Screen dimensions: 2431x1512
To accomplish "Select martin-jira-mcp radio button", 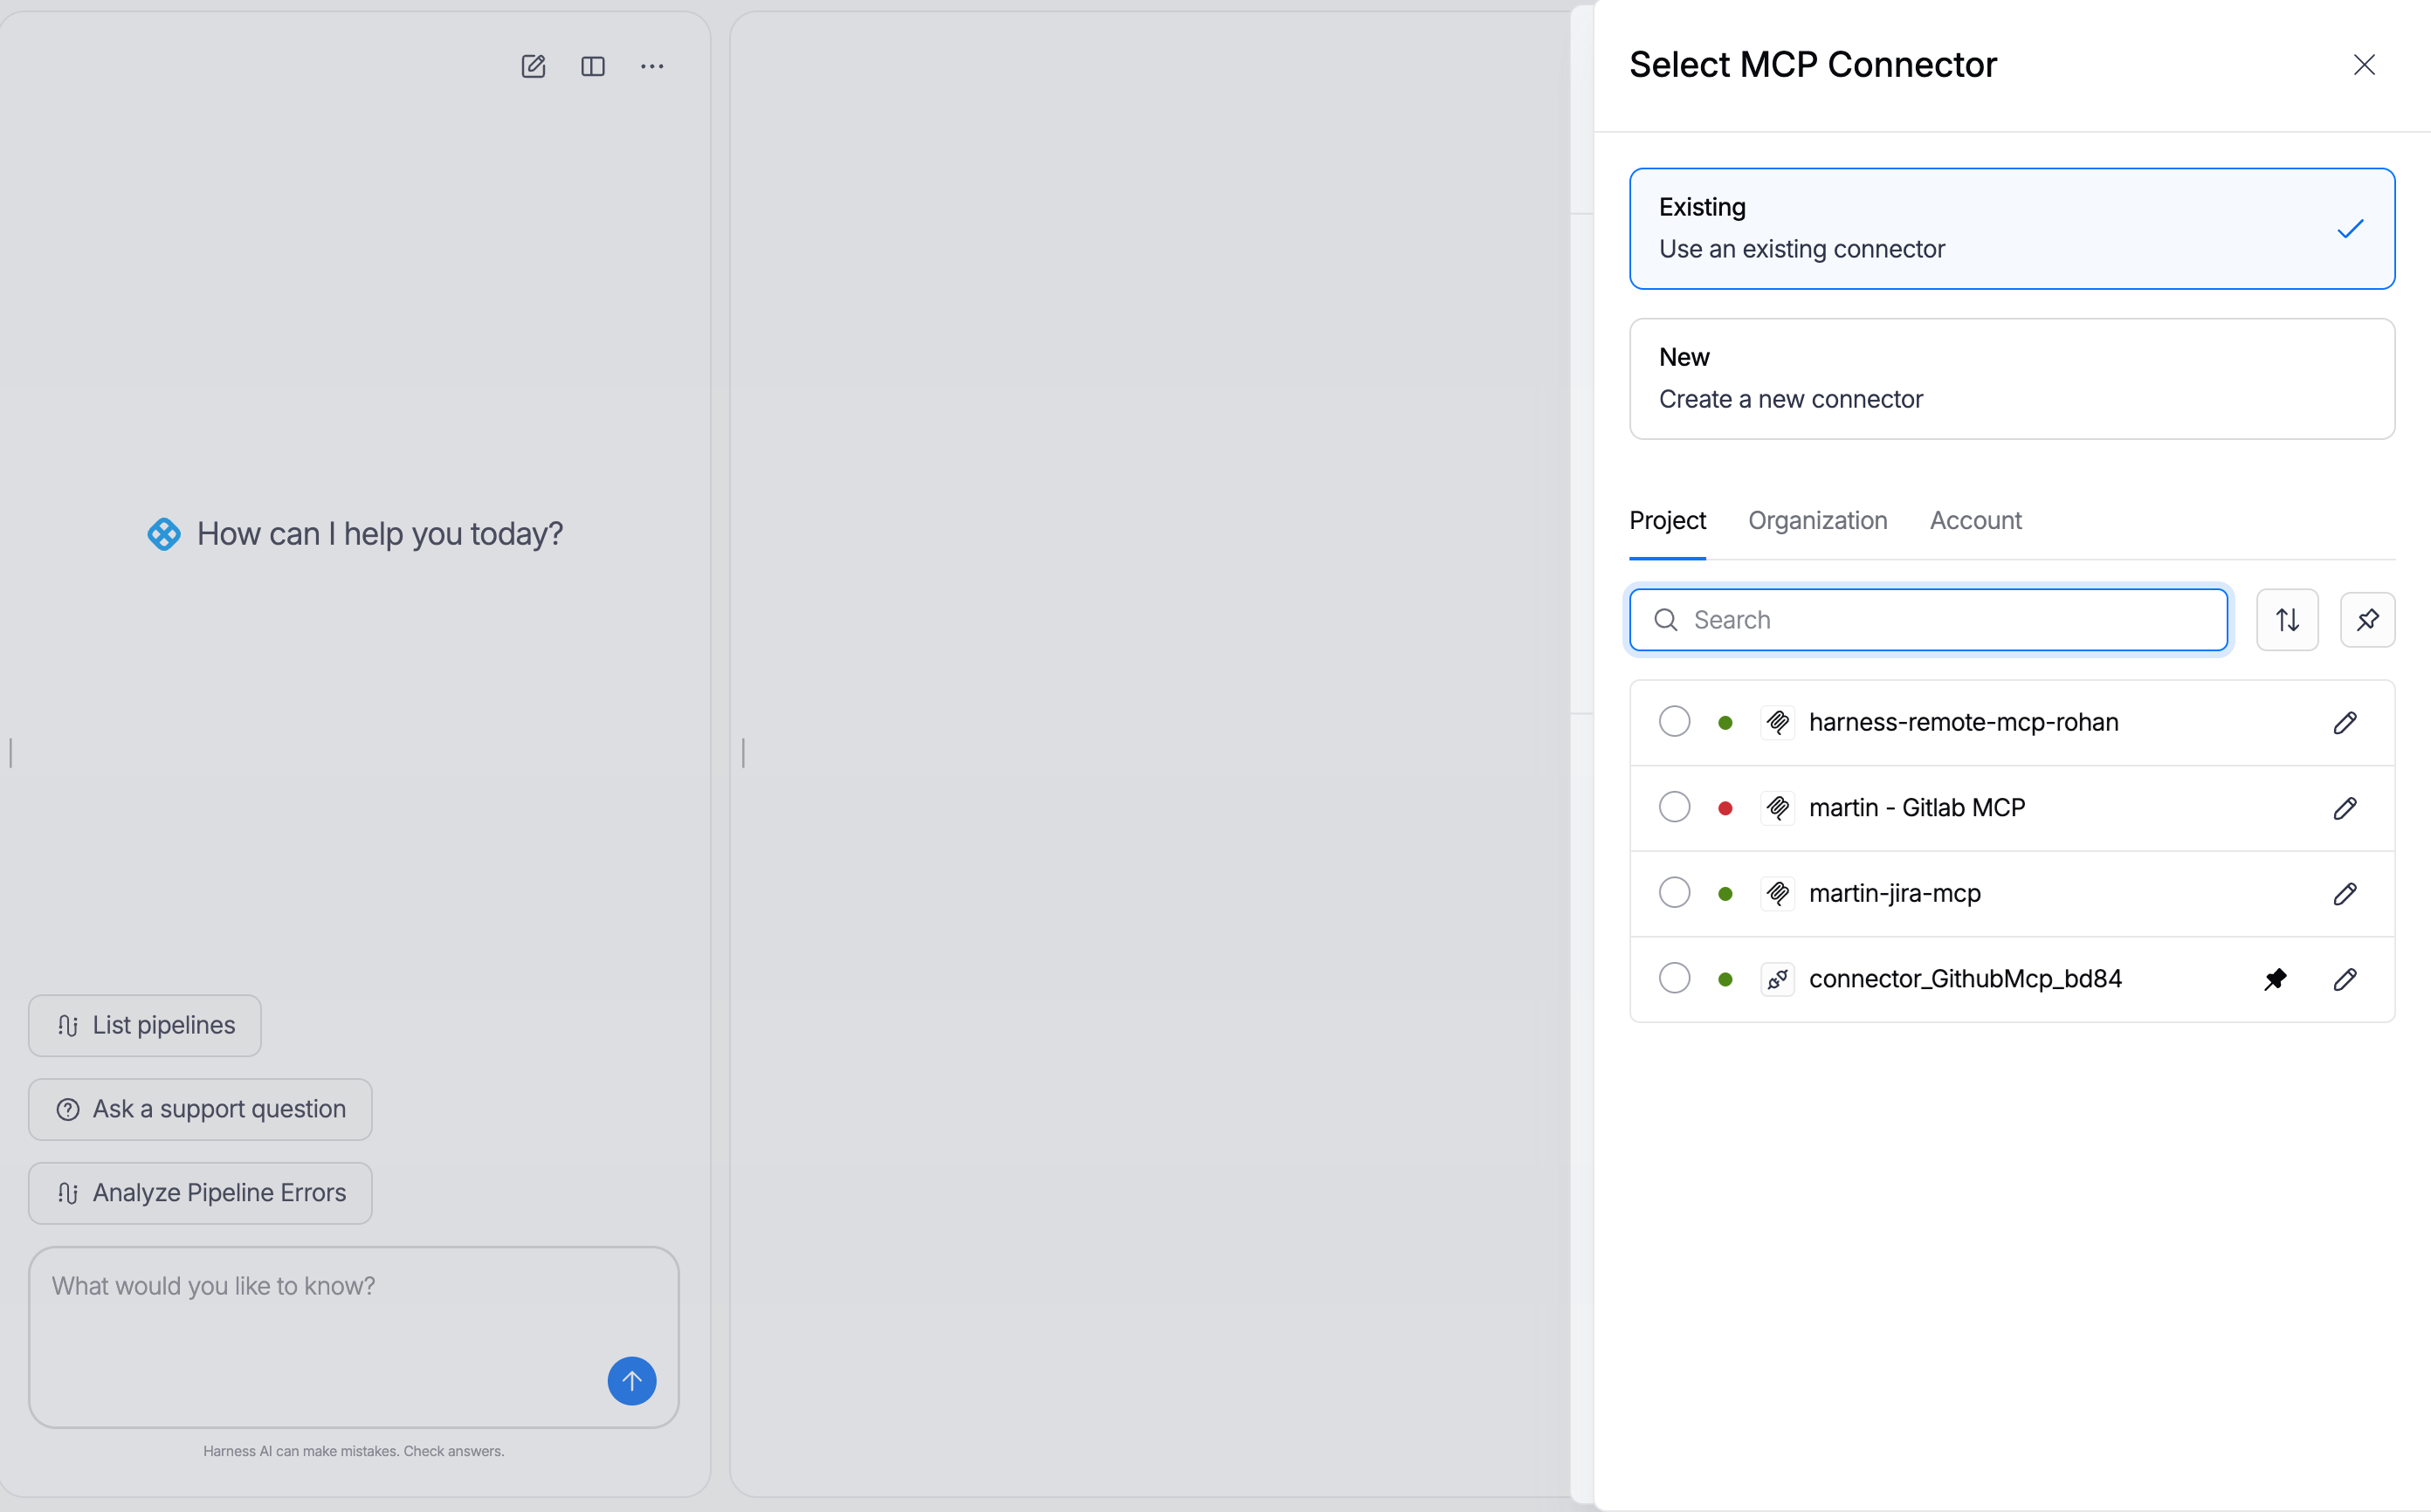I will pos(1674,893).
